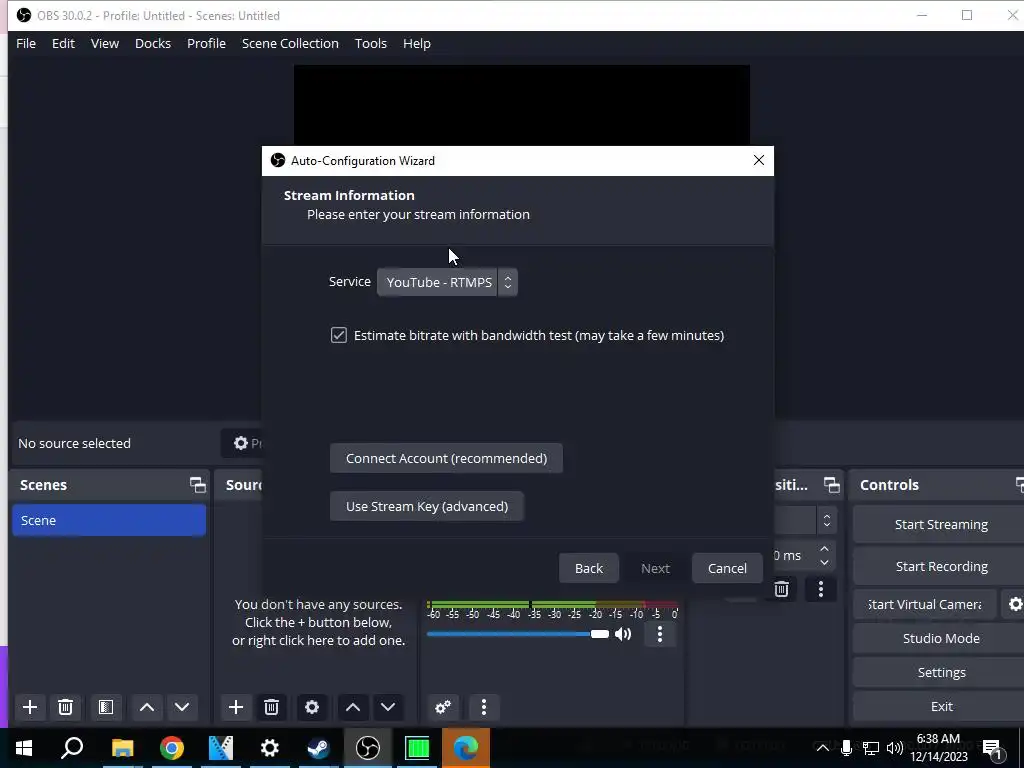Open advanced audio properties gears icon
1024x768 pixels.
coord(443,707)
